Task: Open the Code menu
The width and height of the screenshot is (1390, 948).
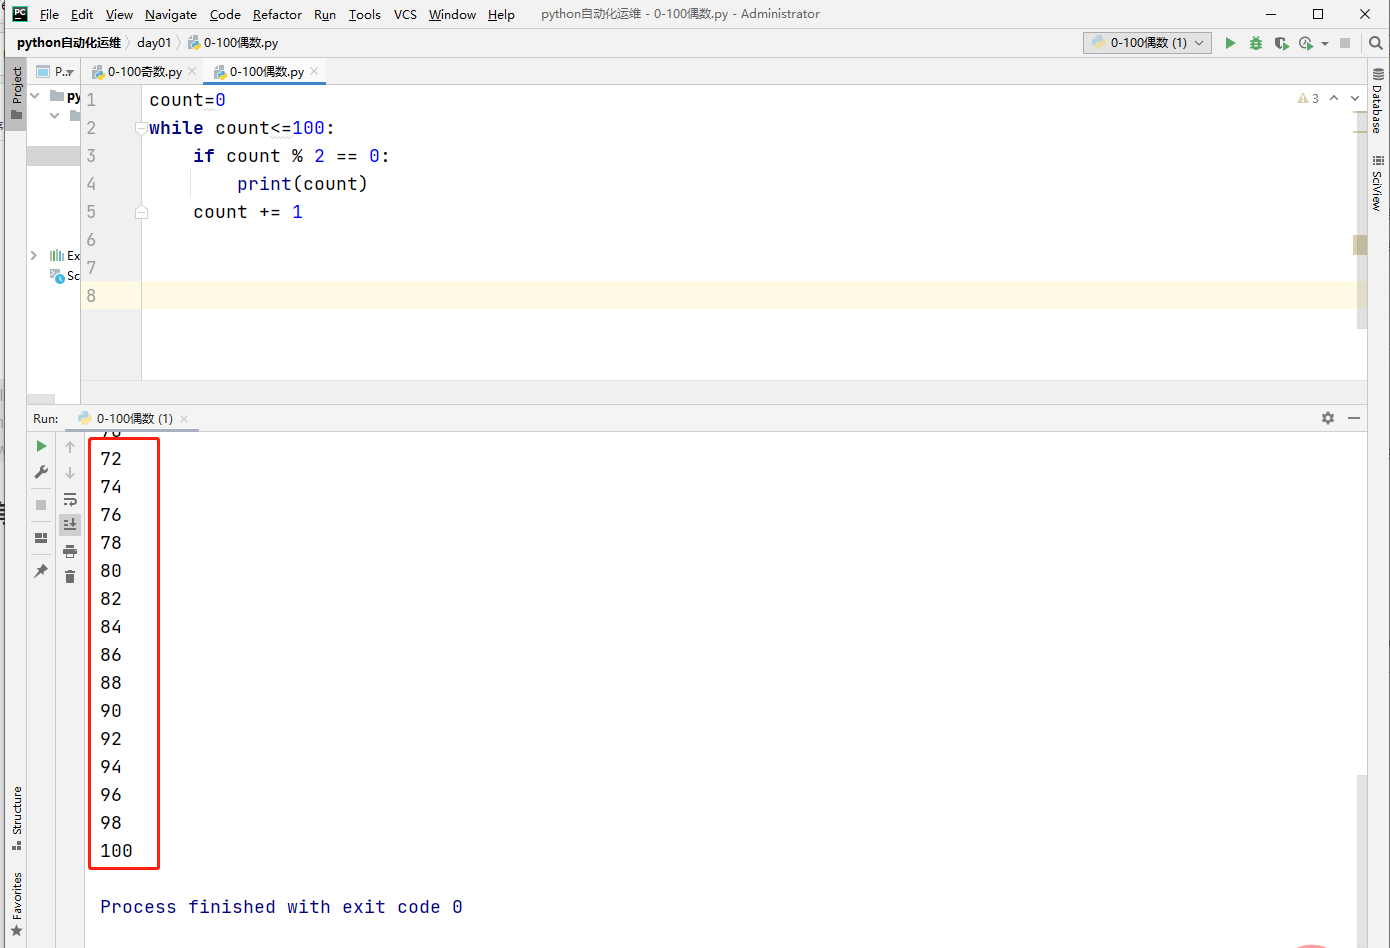Action: click(225, 14)
